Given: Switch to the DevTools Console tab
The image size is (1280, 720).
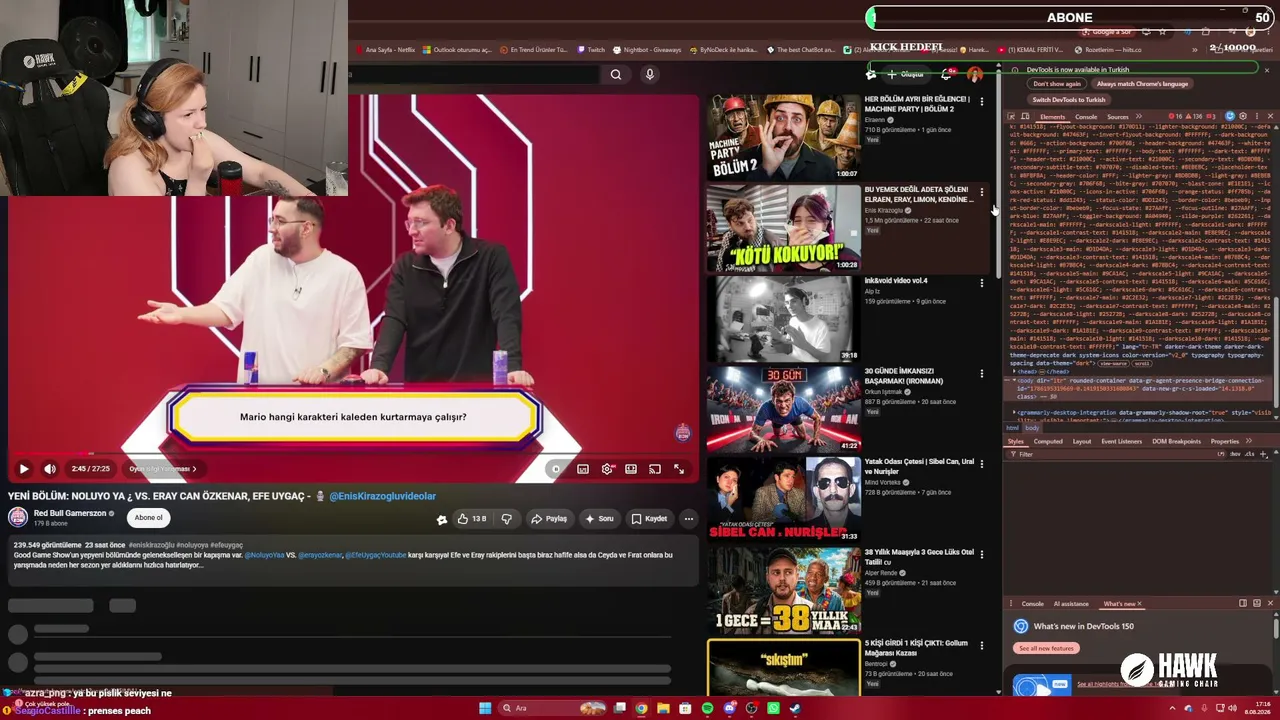Looking at the screenshot, I should click(1086, 117).
